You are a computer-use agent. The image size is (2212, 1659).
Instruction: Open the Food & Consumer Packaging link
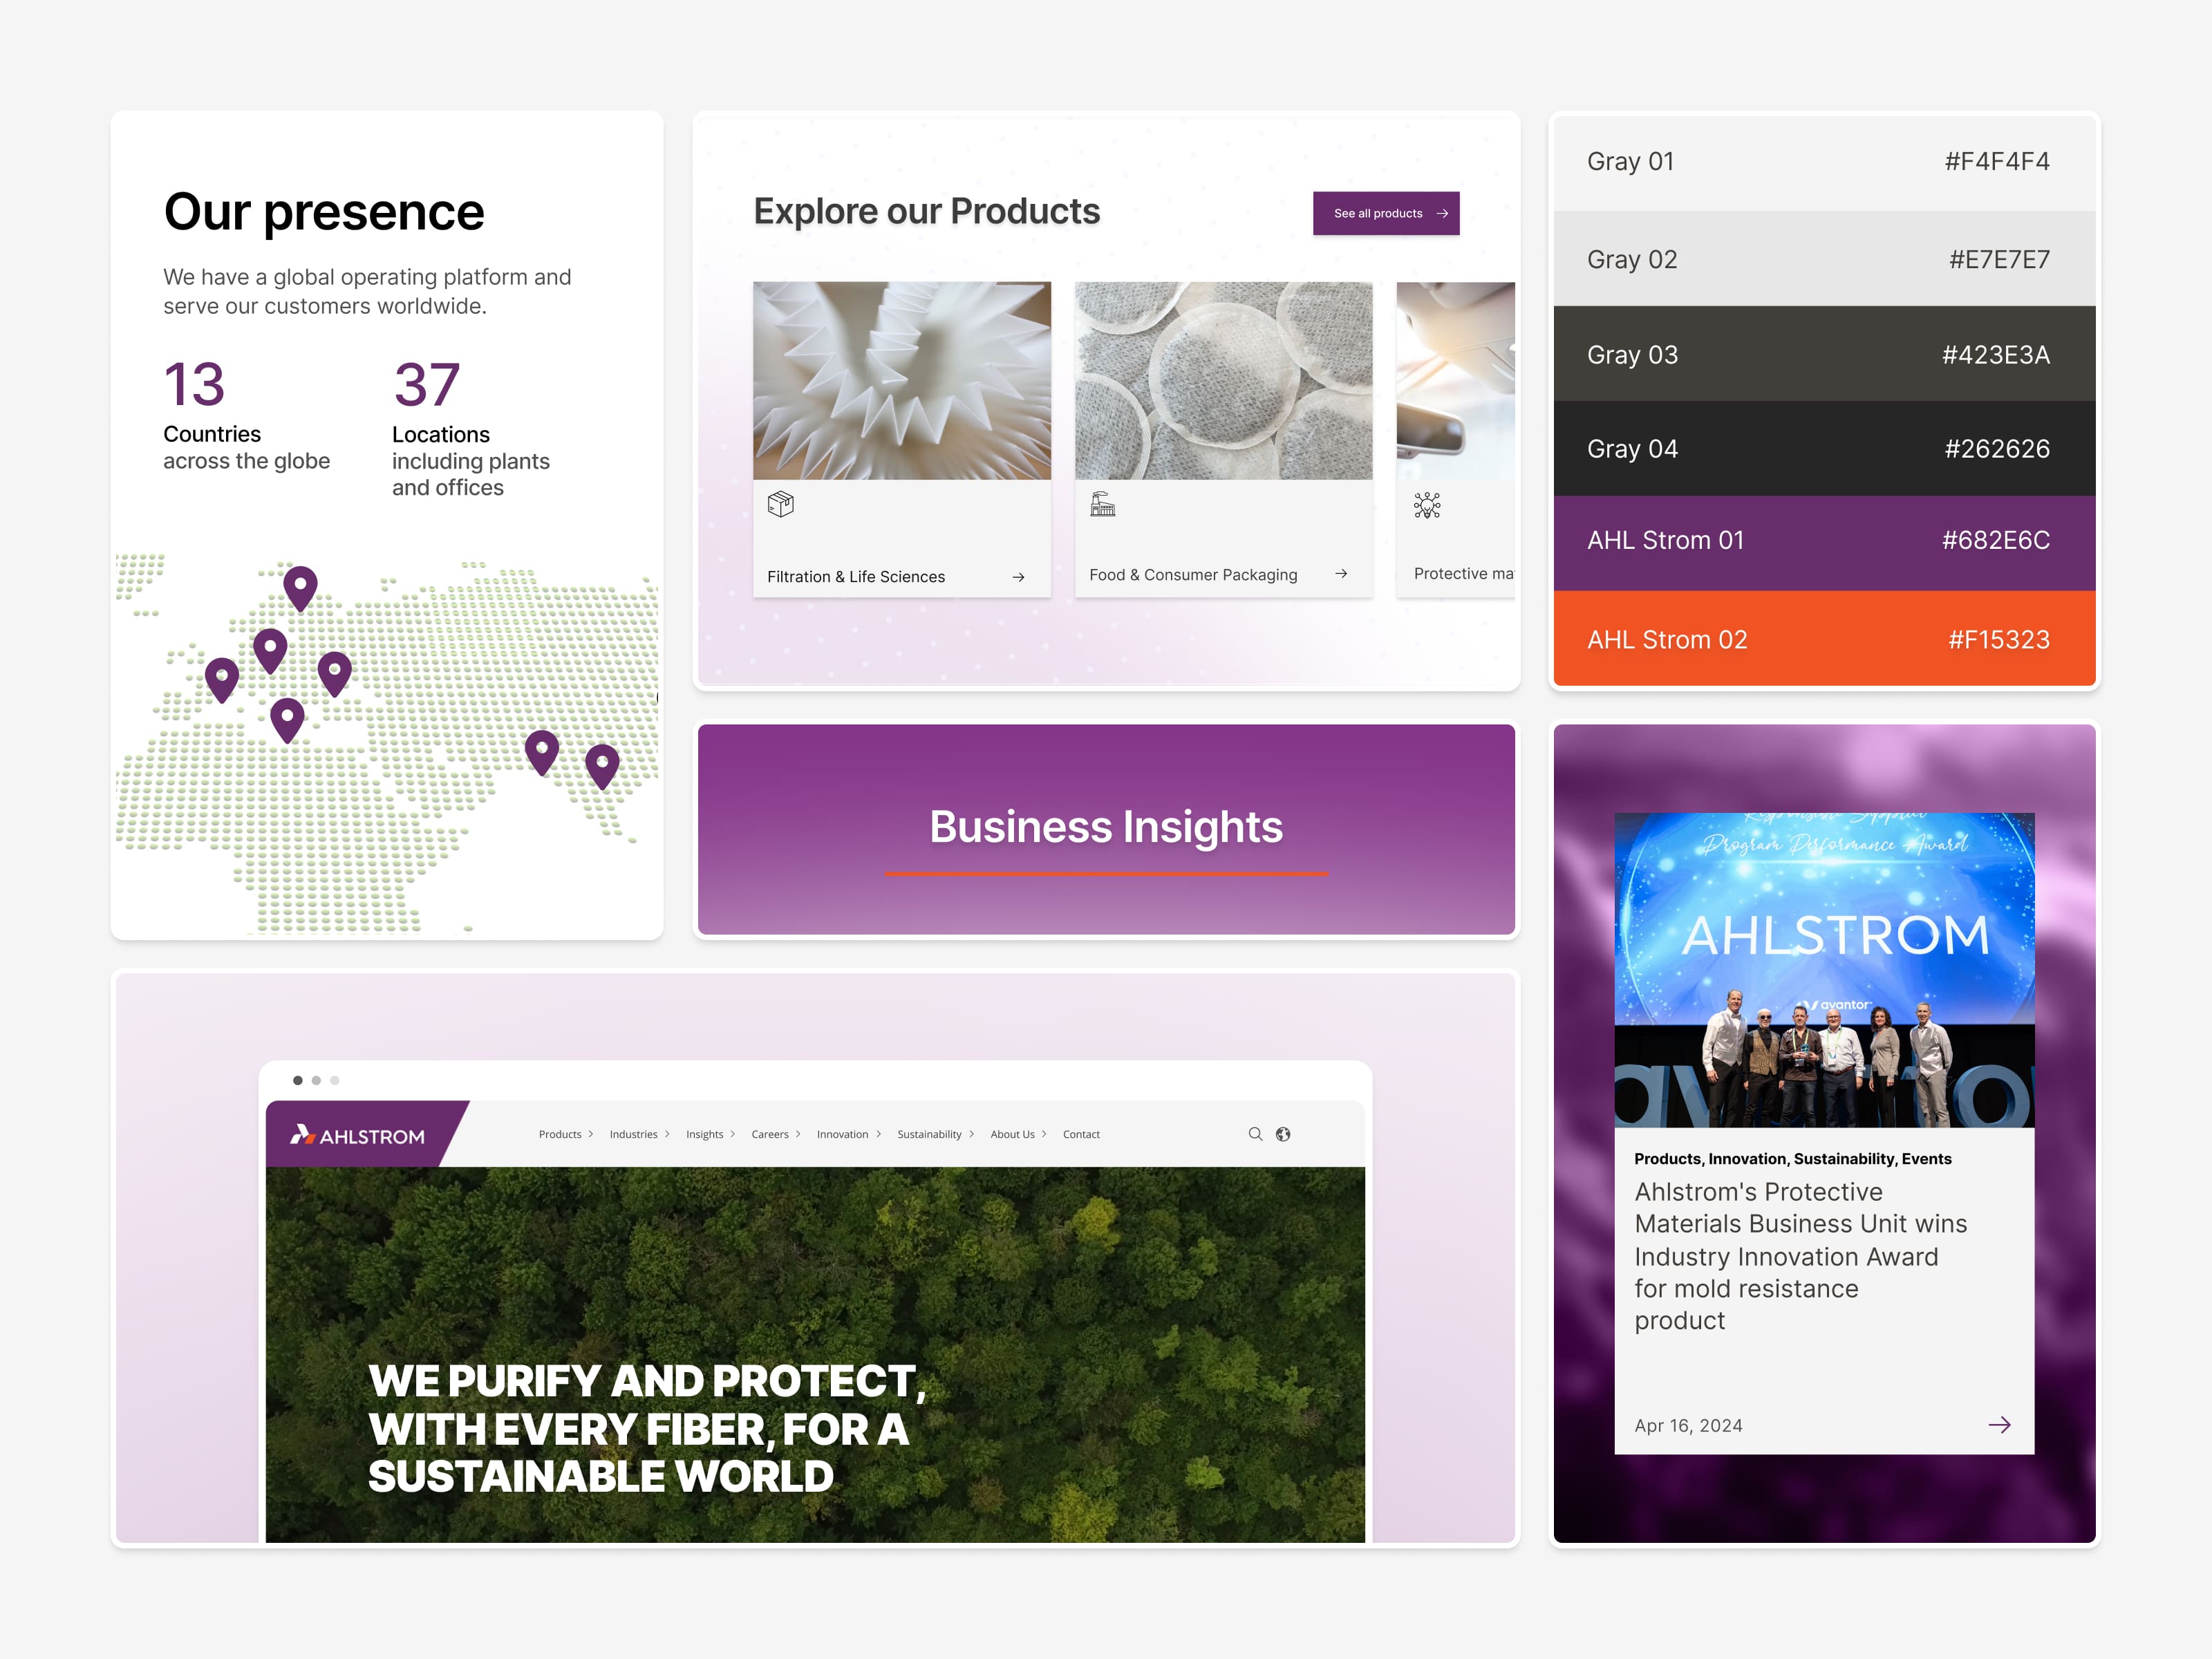click(1193, 575)
